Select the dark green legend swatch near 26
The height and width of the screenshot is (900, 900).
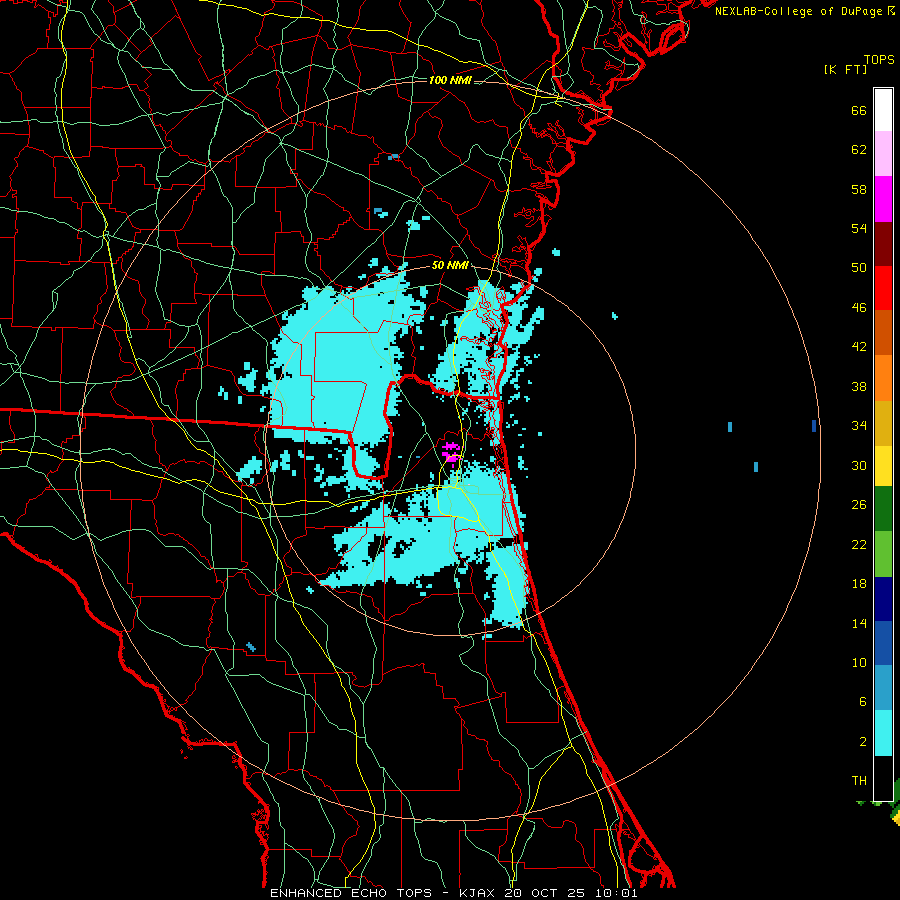click(883, 508)
